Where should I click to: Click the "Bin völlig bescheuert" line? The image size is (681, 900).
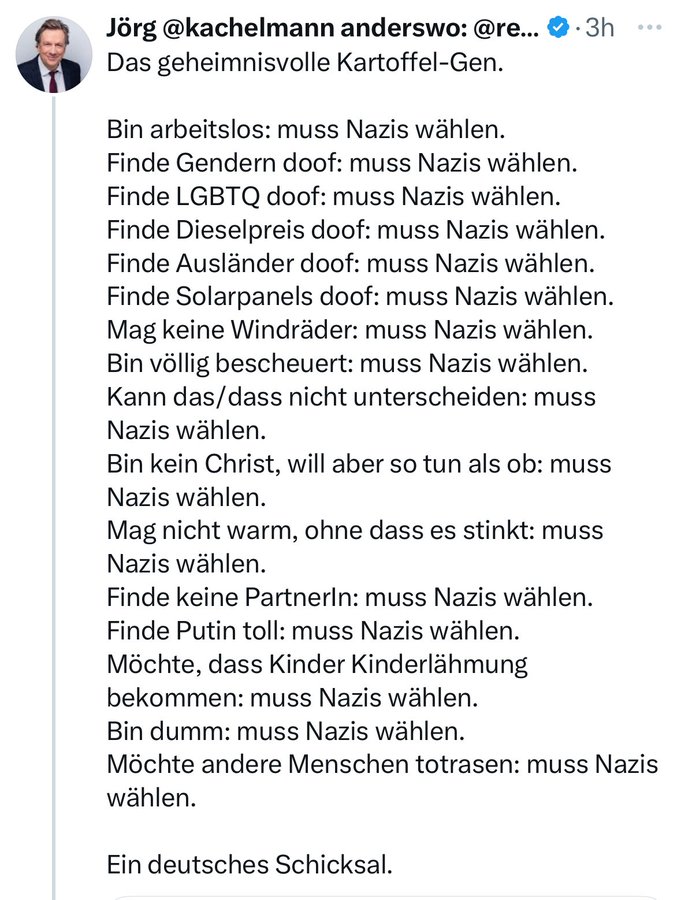click(347, 363)
